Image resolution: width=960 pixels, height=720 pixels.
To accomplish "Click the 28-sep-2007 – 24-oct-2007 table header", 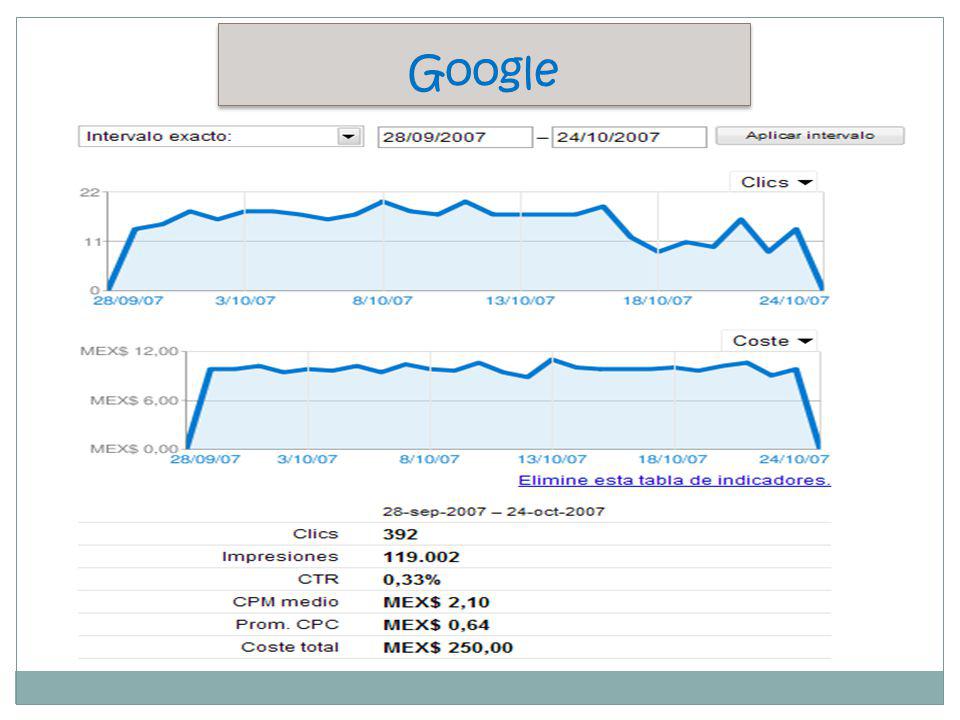I will (x=493, y=511).
